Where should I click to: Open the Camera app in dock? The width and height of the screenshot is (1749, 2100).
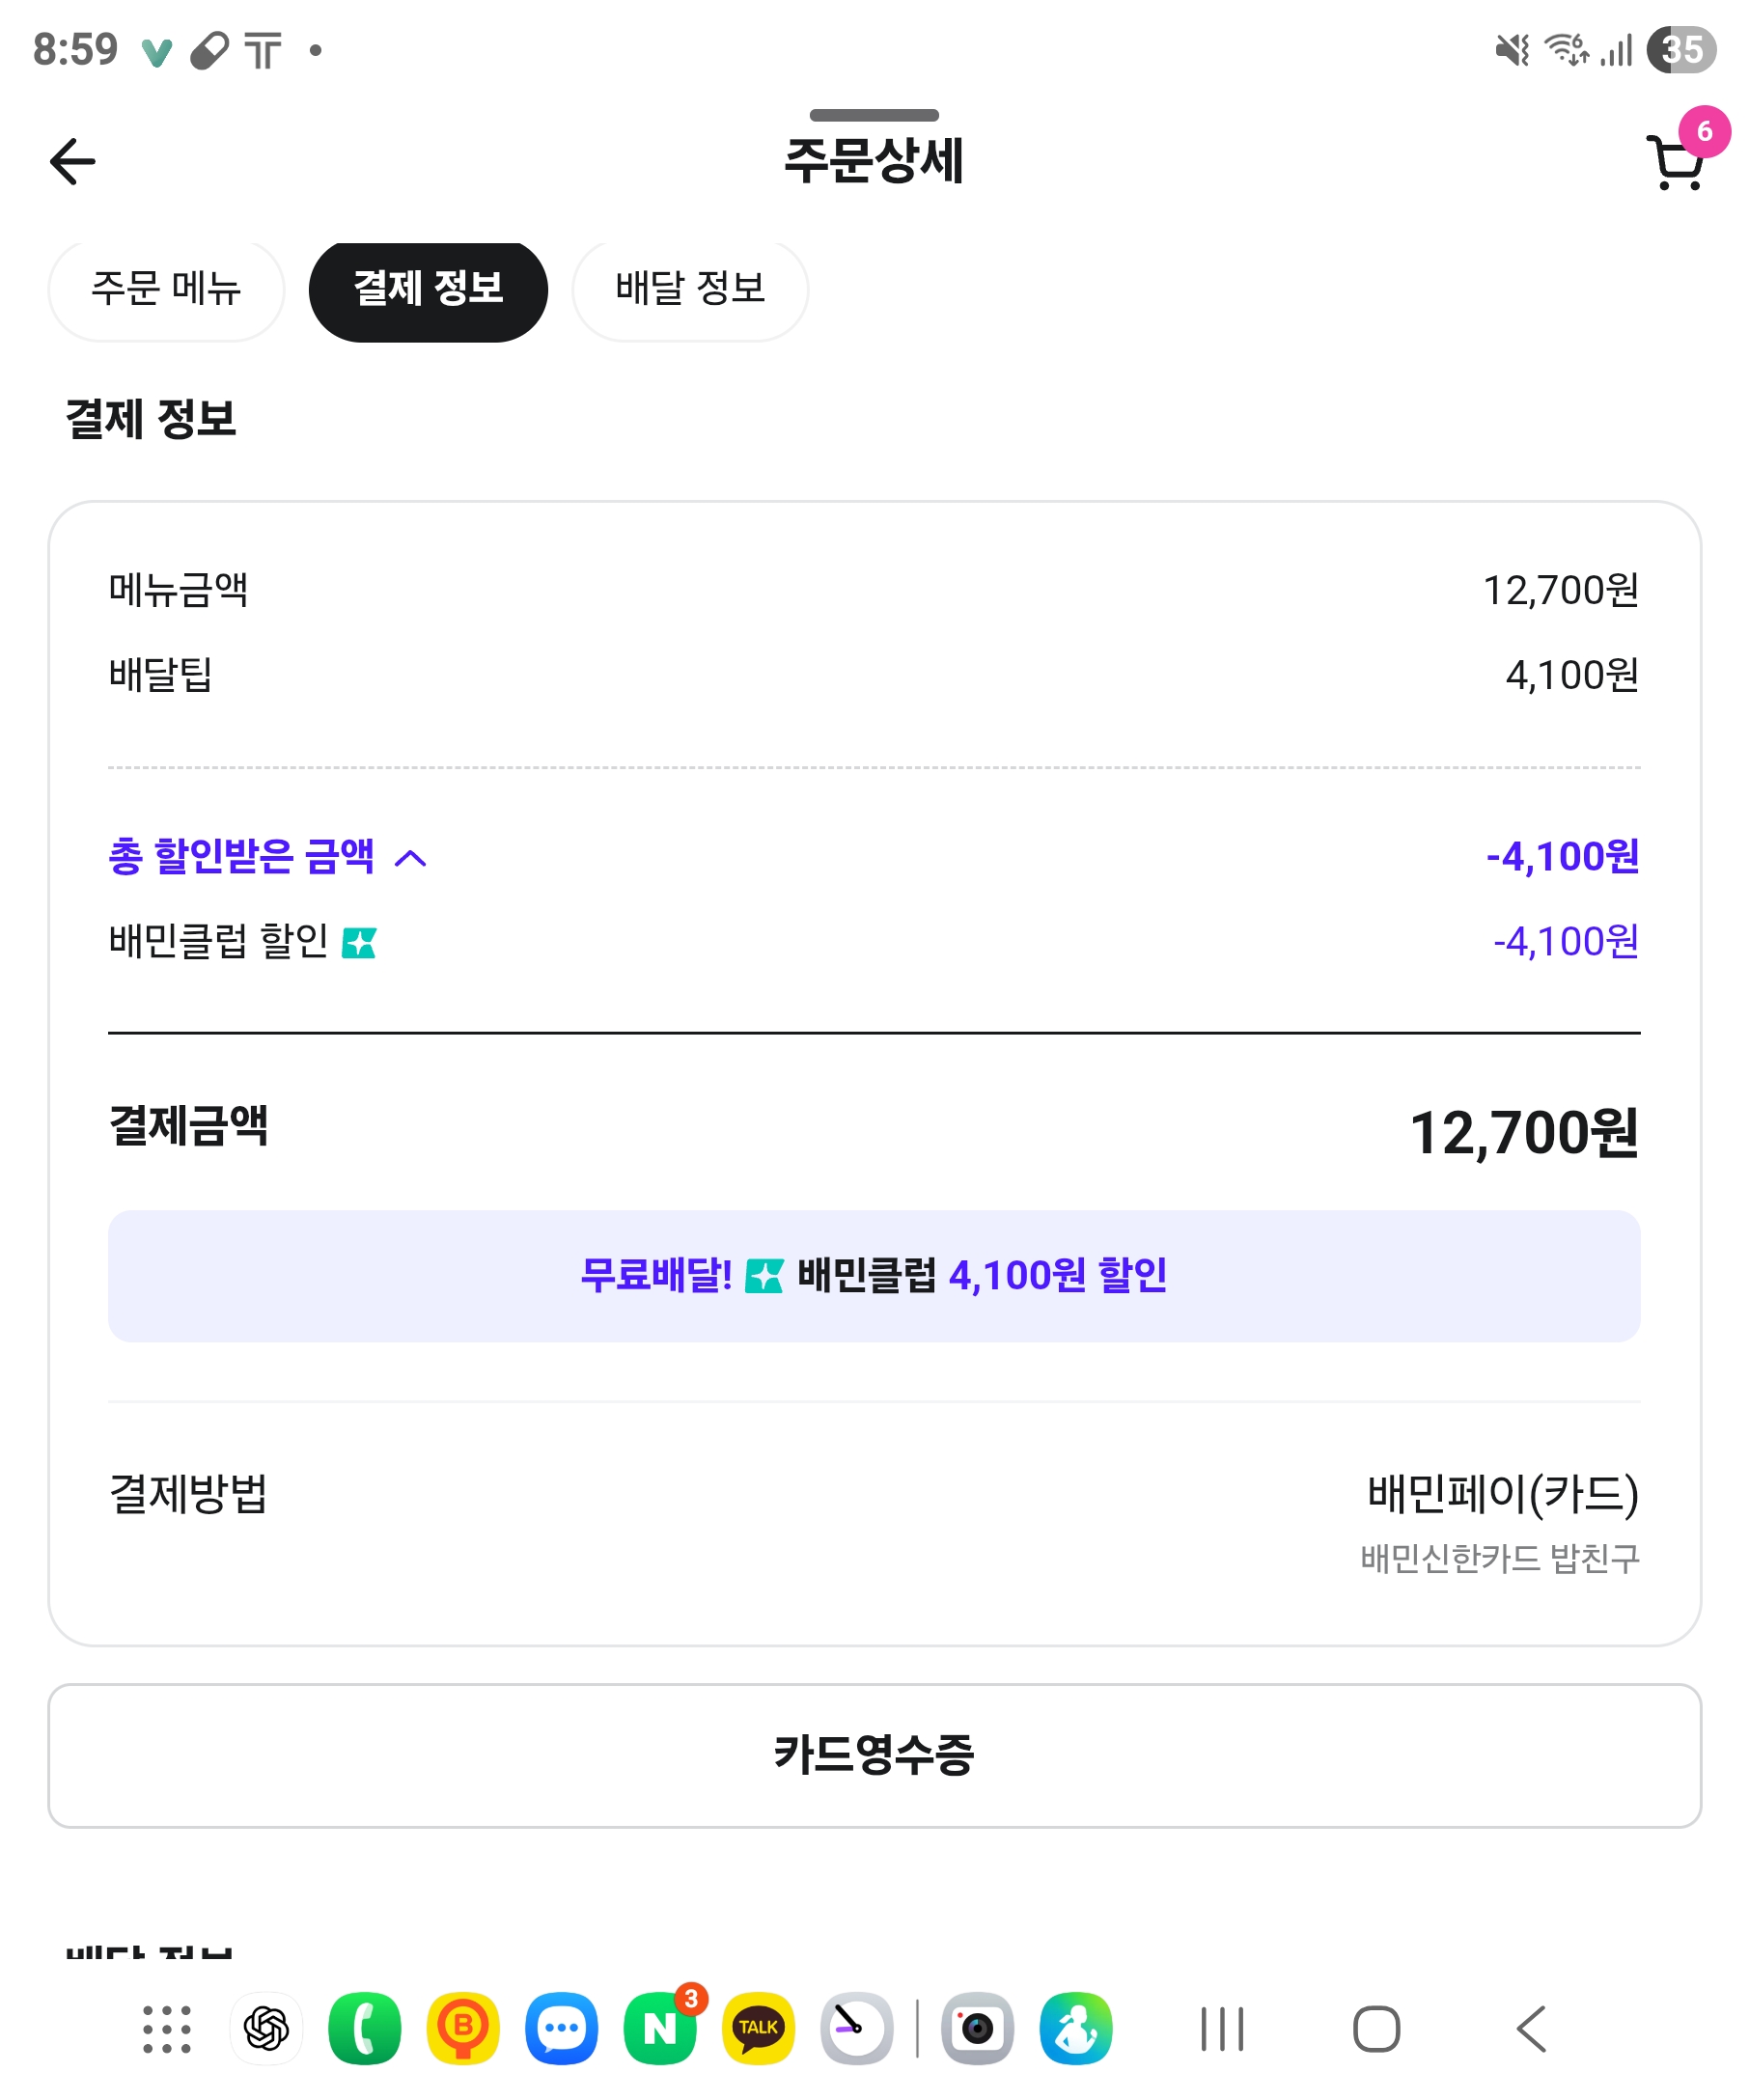[x=977, y=2030]
